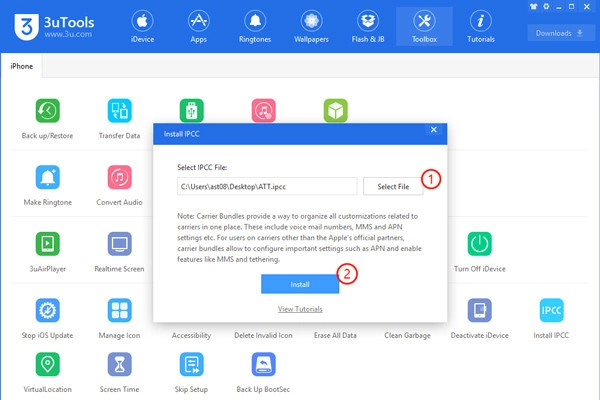600x400 pixels.
Task: Open the View Tutorials link
Action: [299, 310]
